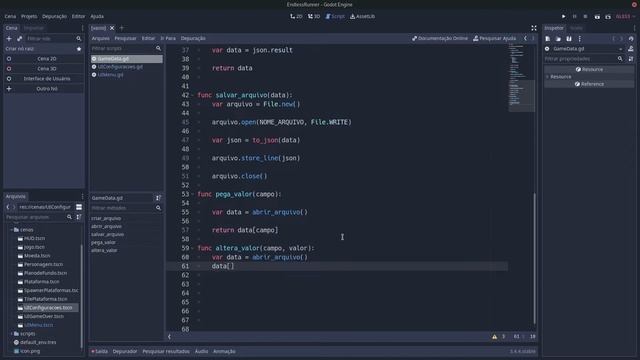Image resolution: width=640 pixels, height=360 pixels.
Task: Show the Inspector object history
Action: (631, 39)
